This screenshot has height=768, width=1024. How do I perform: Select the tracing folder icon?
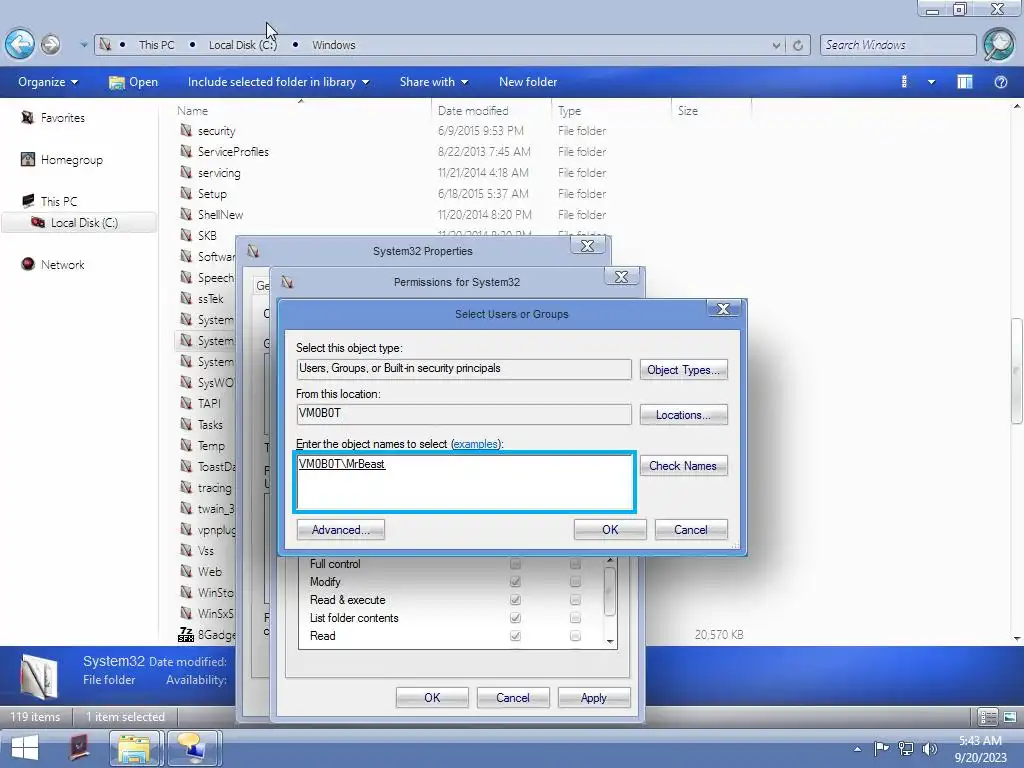point(186,487)
